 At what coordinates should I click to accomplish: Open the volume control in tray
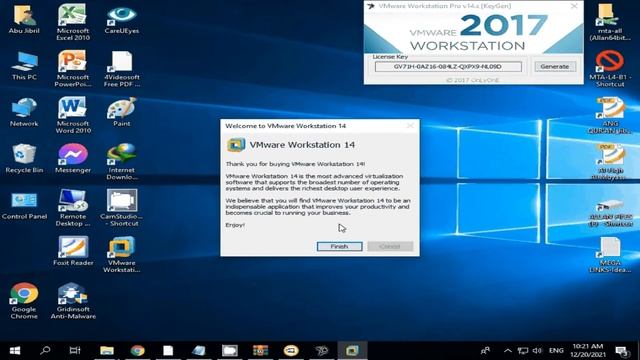(538, 351)
